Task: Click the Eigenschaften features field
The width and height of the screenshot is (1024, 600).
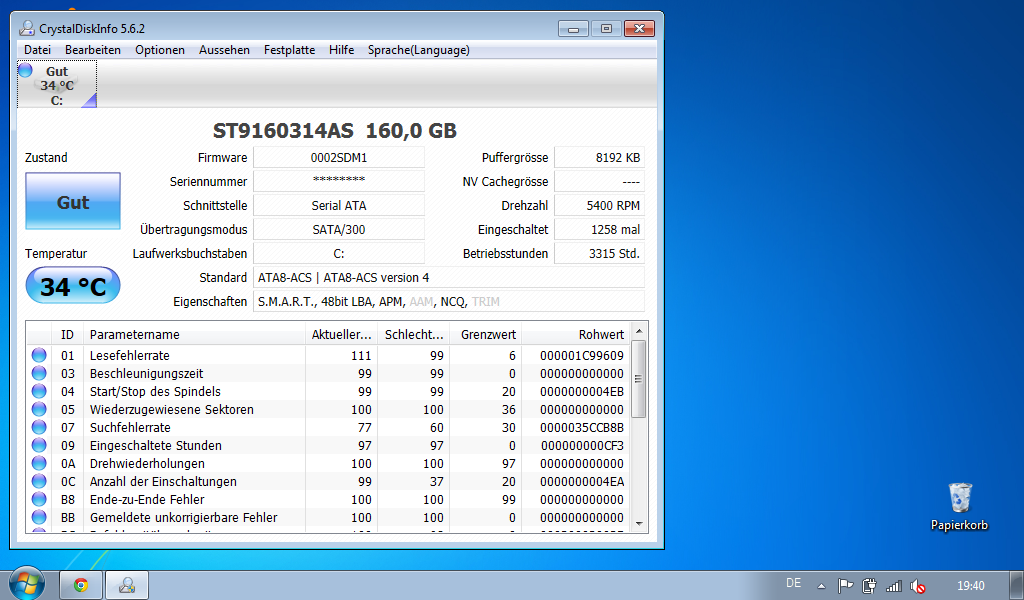Action: tap(449, 302)
